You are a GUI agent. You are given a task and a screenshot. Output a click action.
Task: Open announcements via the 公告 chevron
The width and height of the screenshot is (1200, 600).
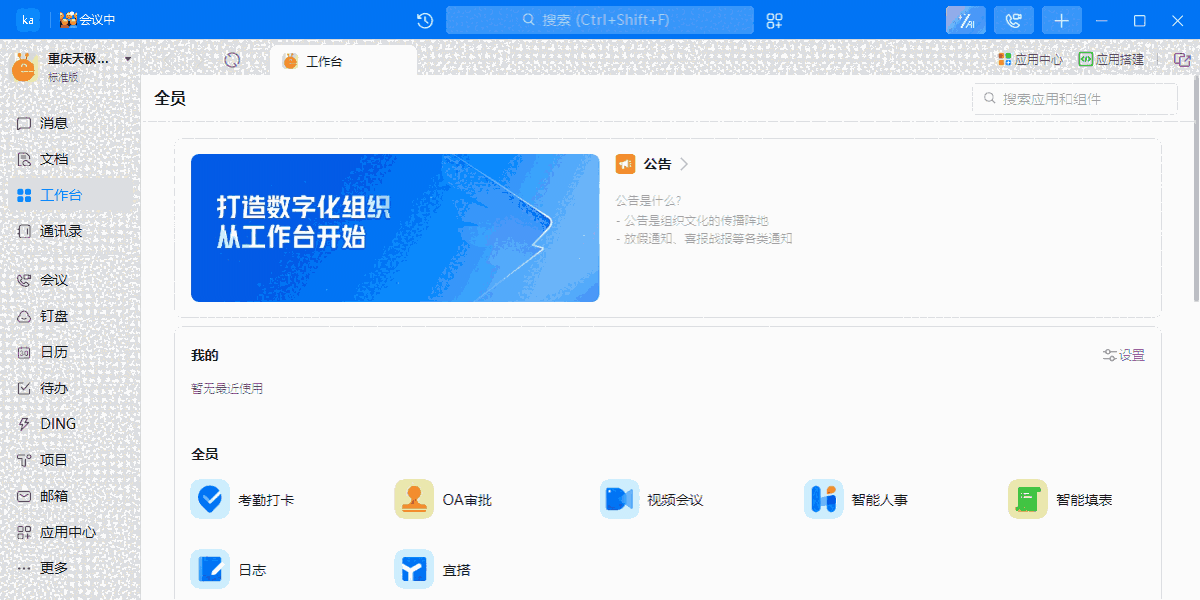(x=684, y=164)
